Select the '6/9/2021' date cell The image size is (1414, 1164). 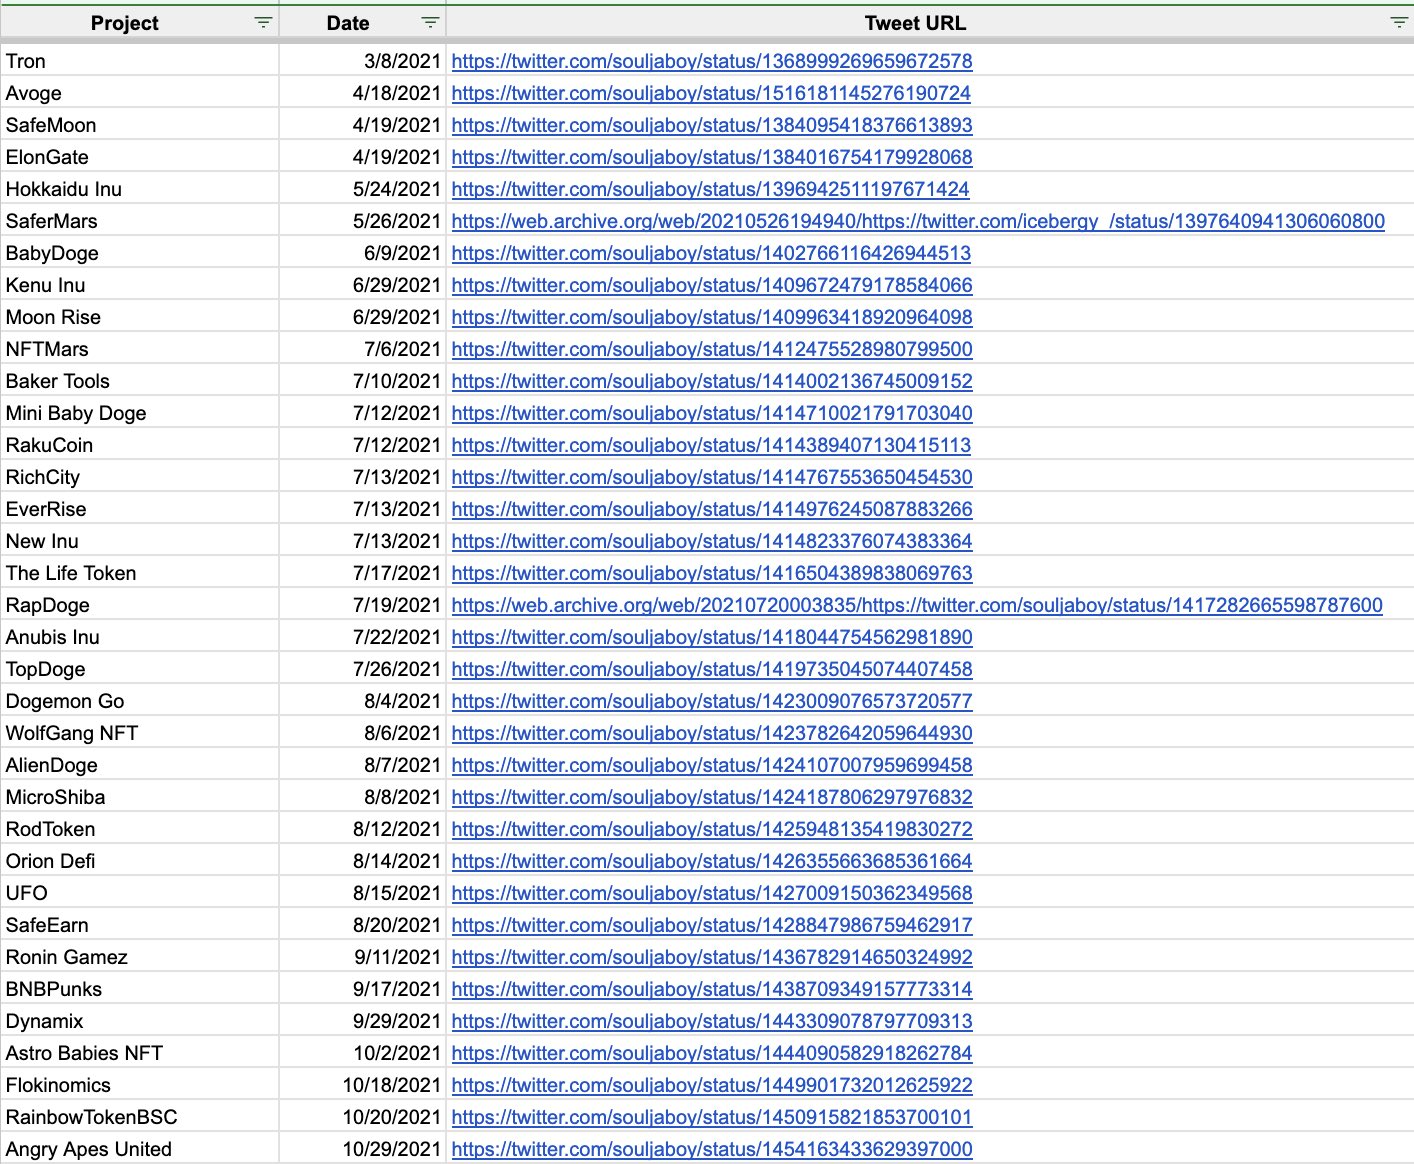click(x=362, y=253)
